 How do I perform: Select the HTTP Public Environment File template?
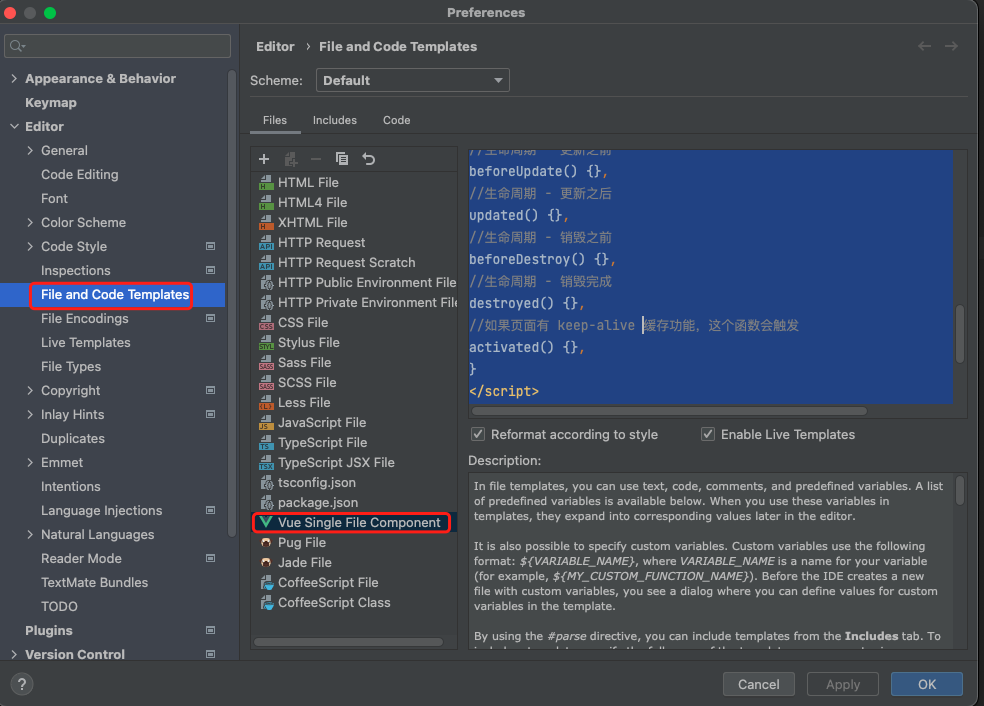(x=353, y=283)
